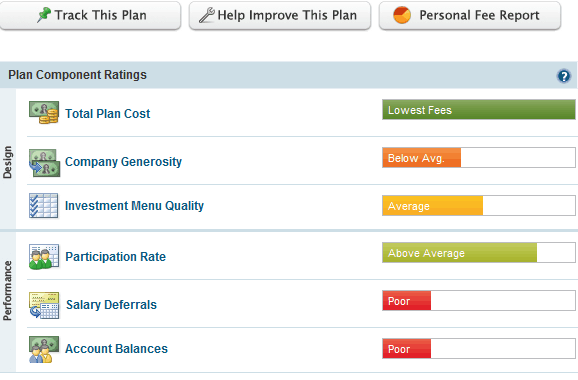Image resolution: width=578 pixels, height=380 pixels.
Task: Click the Salary Deferrals paycheck icon
Action: click(x=44, y=305)
